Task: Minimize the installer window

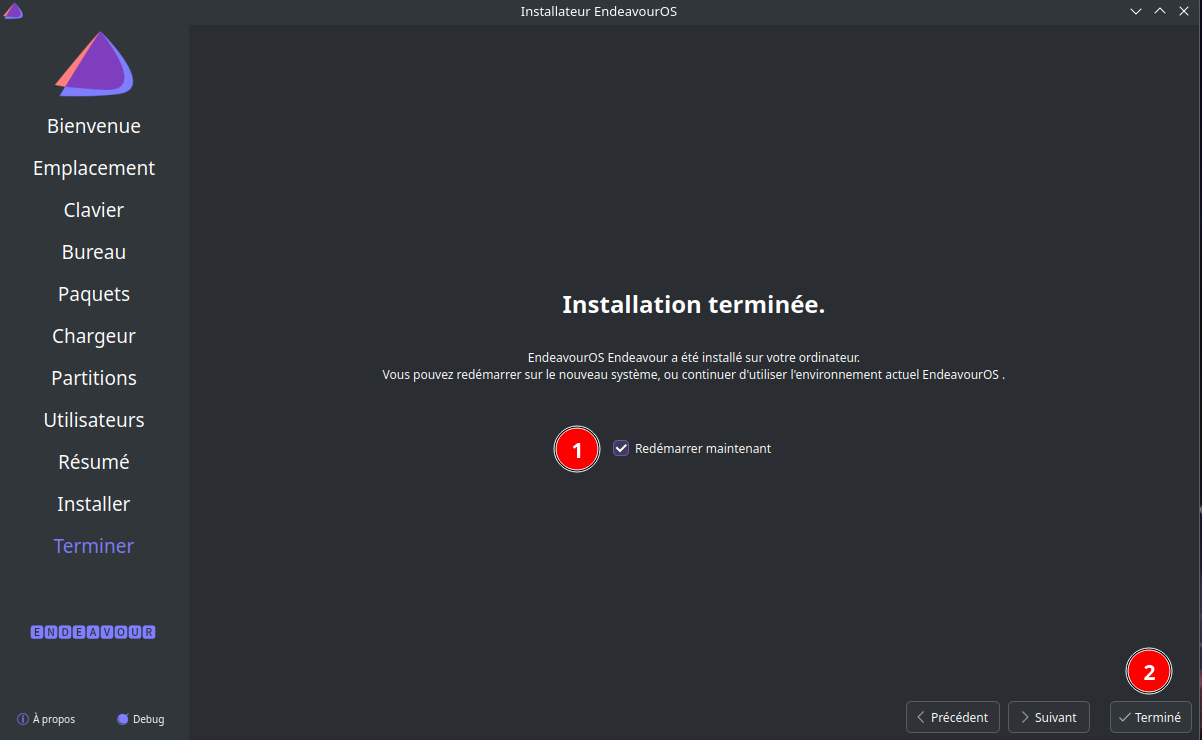Action: (x=1136, y=11)
